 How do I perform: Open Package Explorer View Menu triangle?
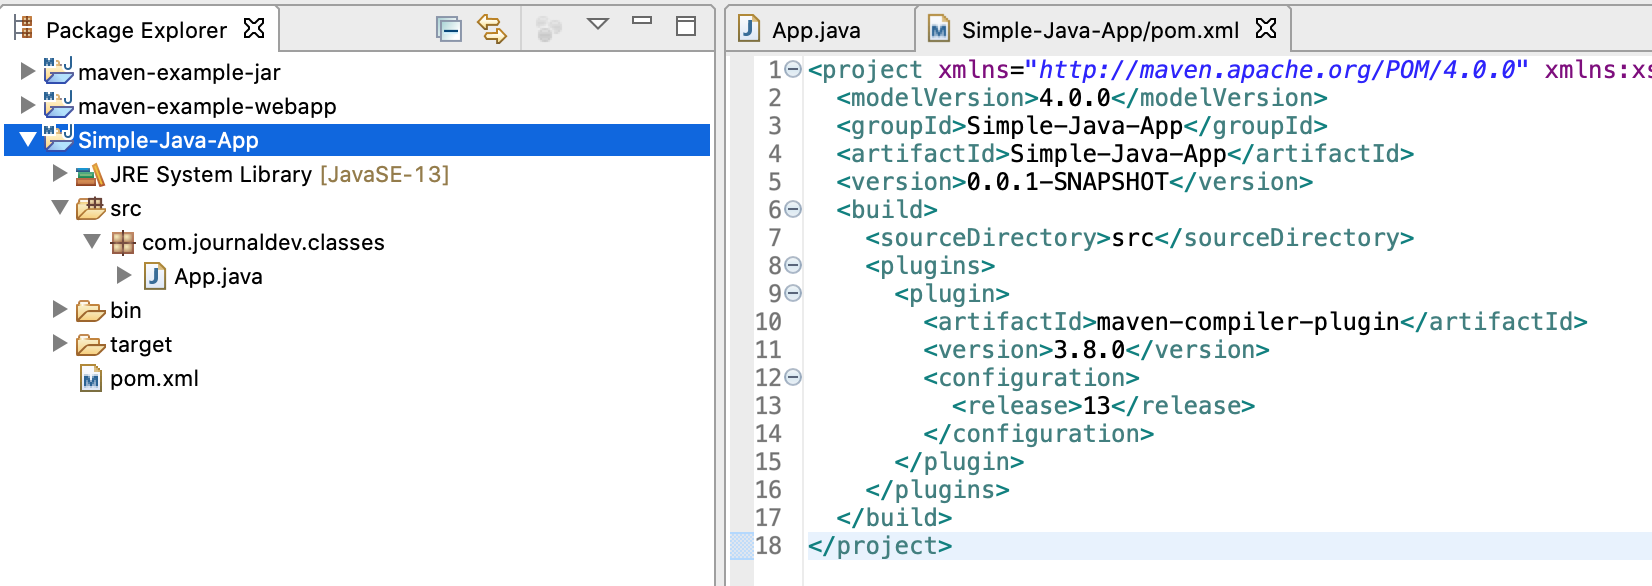tap(598, 24)
